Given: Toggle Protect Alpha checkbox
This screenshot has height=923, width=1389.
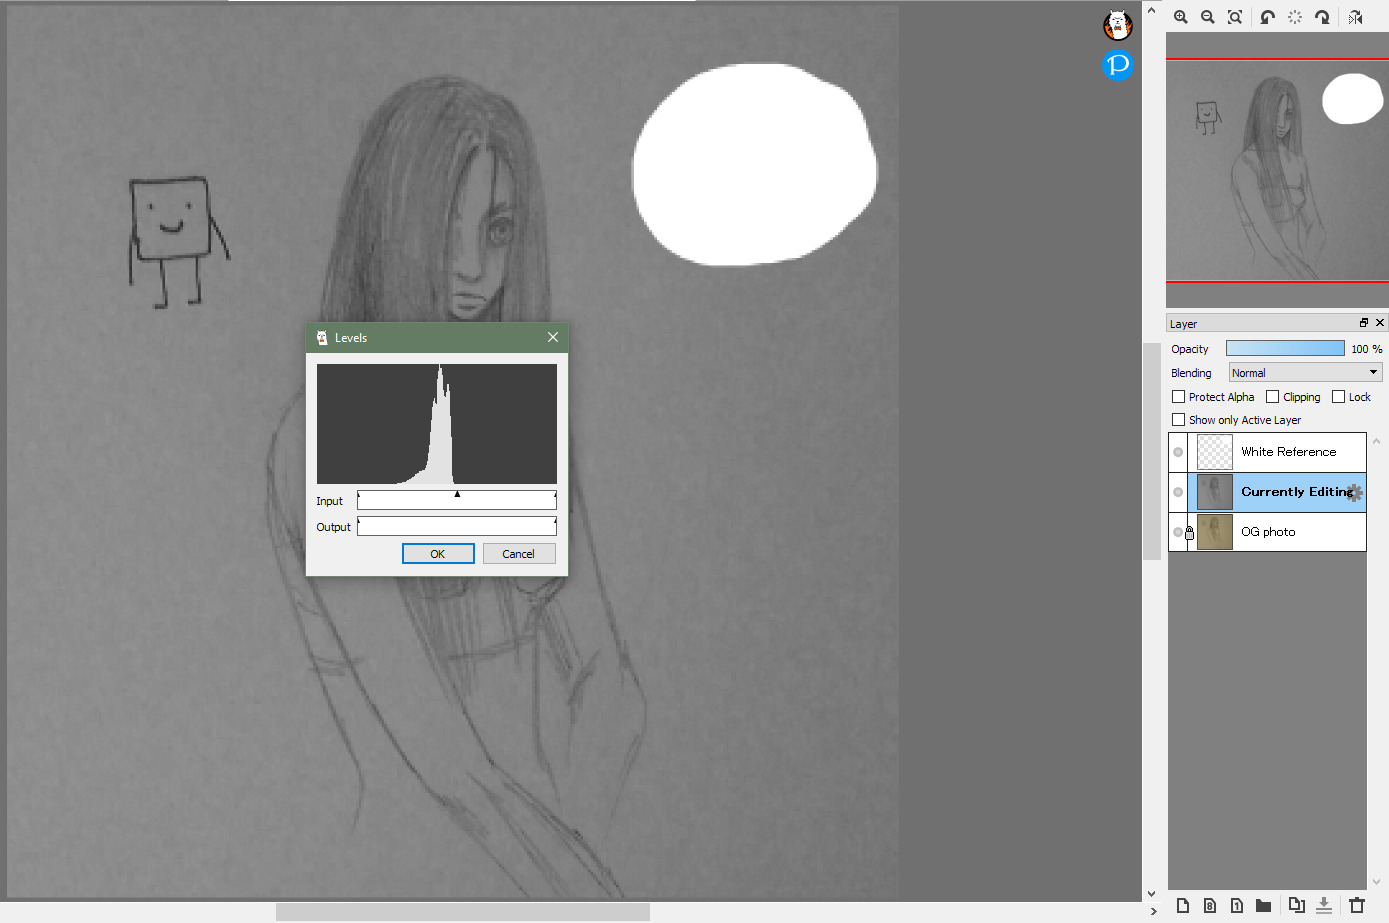Looking at the screenshot, I should click(1178, 397).
